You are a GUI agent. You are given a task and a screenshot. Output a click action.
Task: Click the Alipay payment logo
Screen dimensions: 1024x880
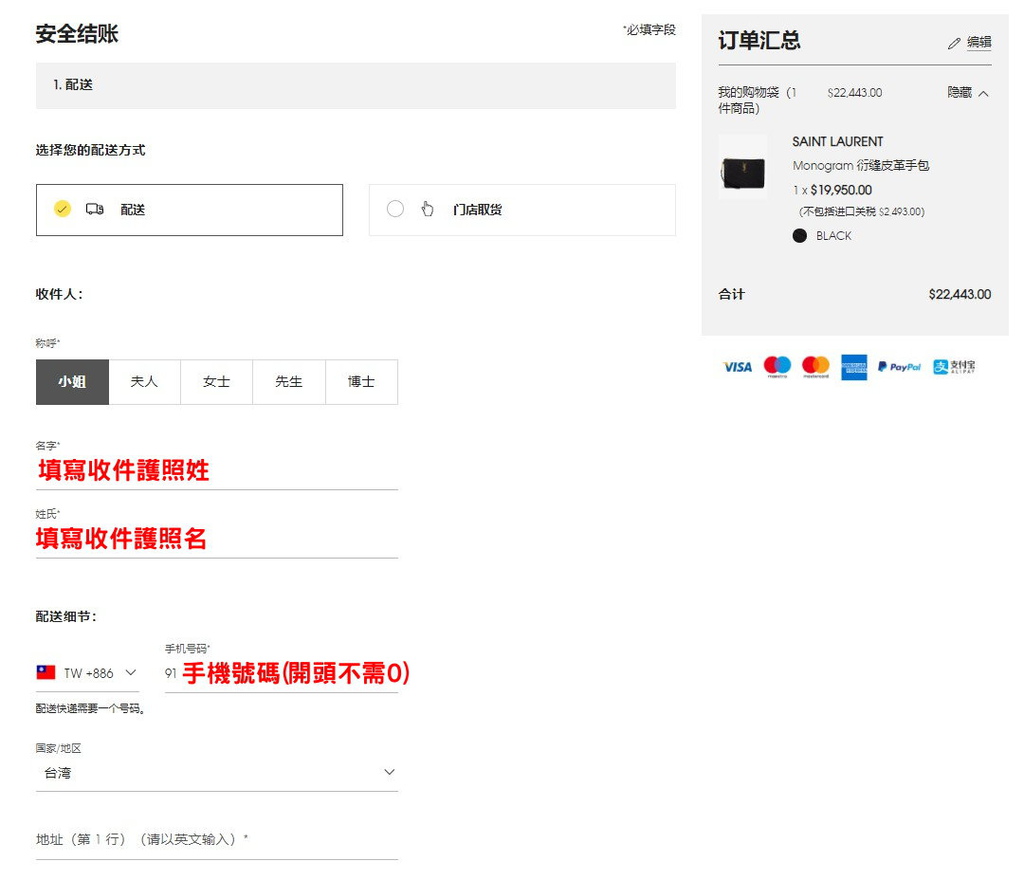click(954, 367)
